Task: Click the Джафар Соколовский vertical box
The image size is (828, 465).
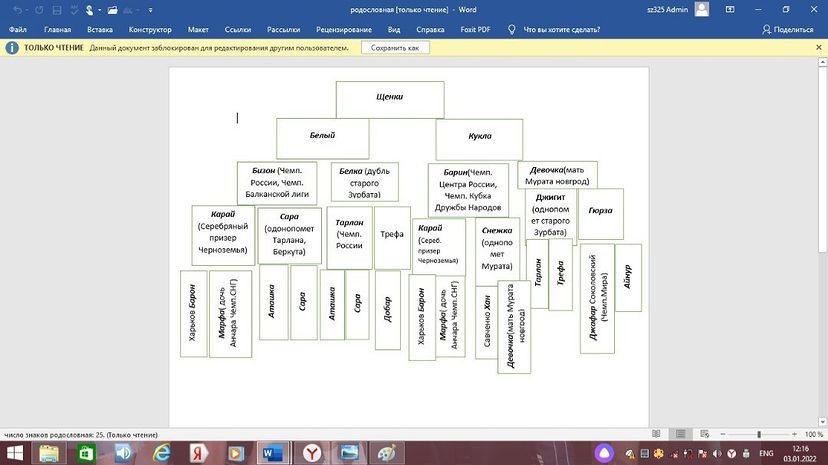Action: (x=597, y=298)
